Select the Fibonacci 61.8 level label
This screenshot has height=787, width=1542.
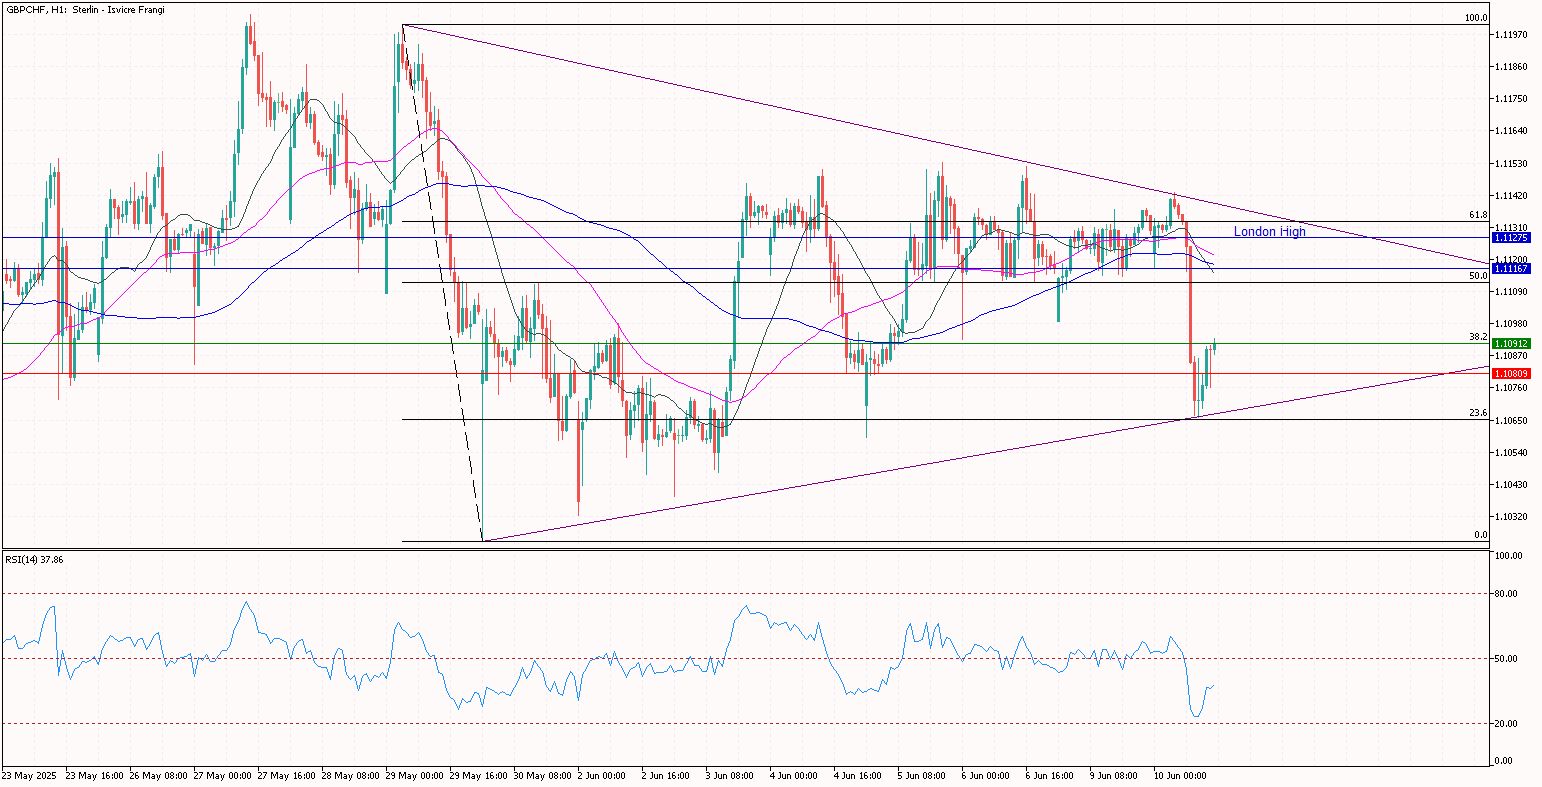pos(1479,215)
